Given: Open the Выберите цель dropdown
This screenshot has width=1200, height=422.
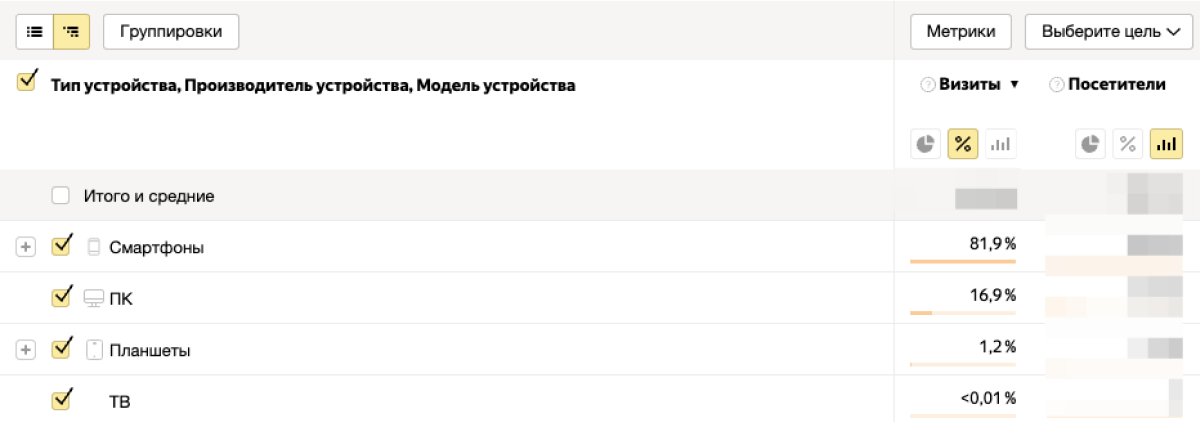Looking at the screenshot, I should click(1110, 31).
